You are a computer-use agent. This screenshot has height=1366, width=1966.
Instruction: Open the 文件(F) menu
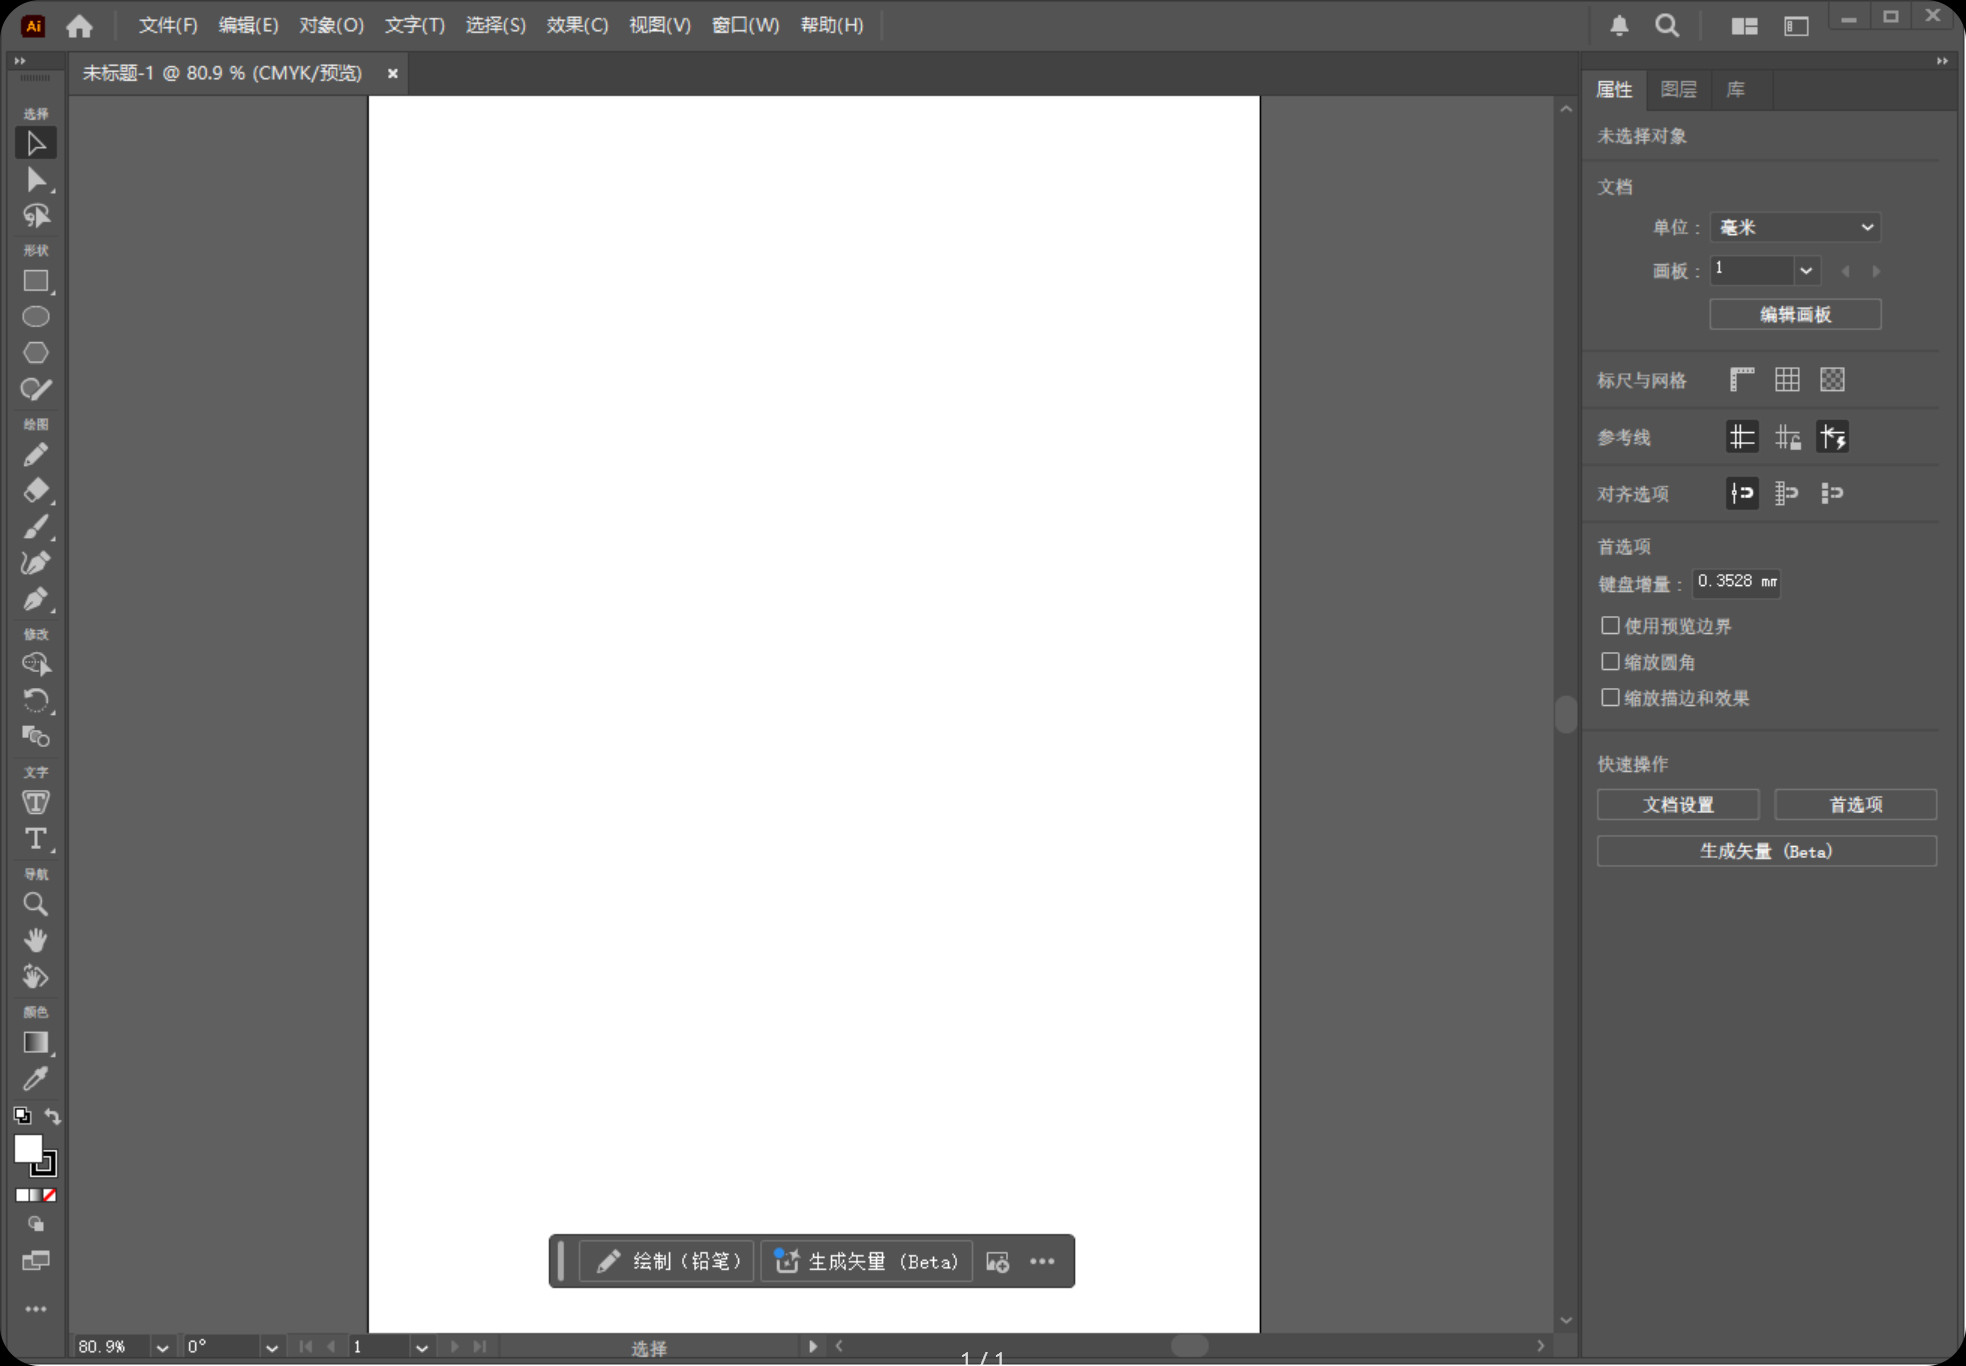click(167, 25)
